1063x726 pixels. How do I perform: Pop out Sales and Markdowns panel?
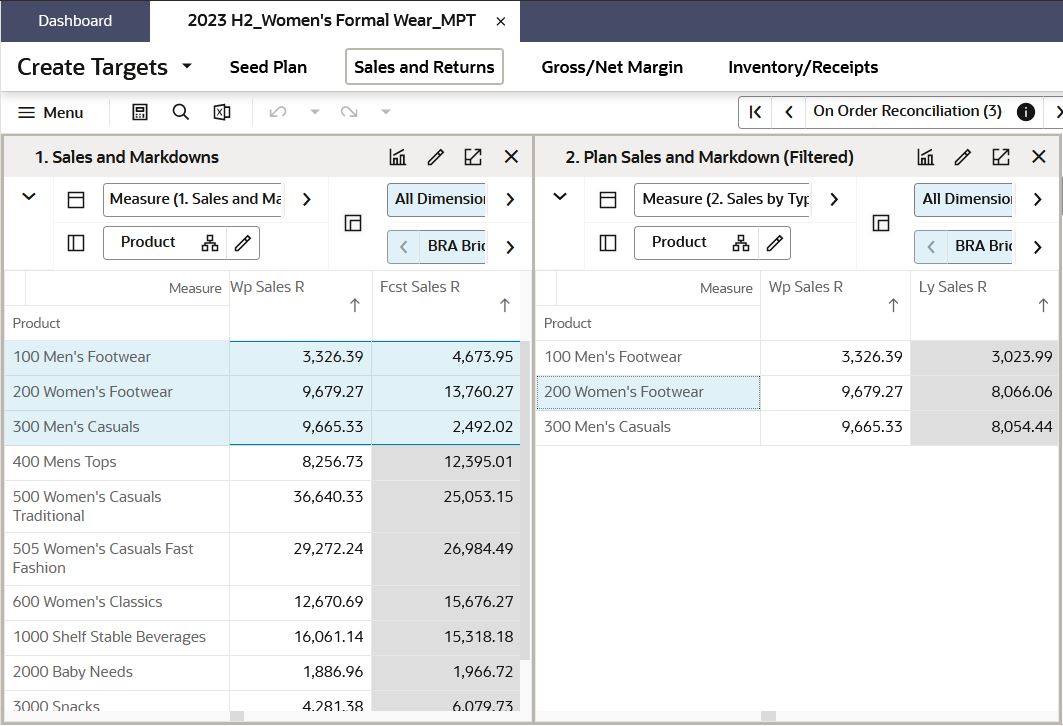[473, 157]
